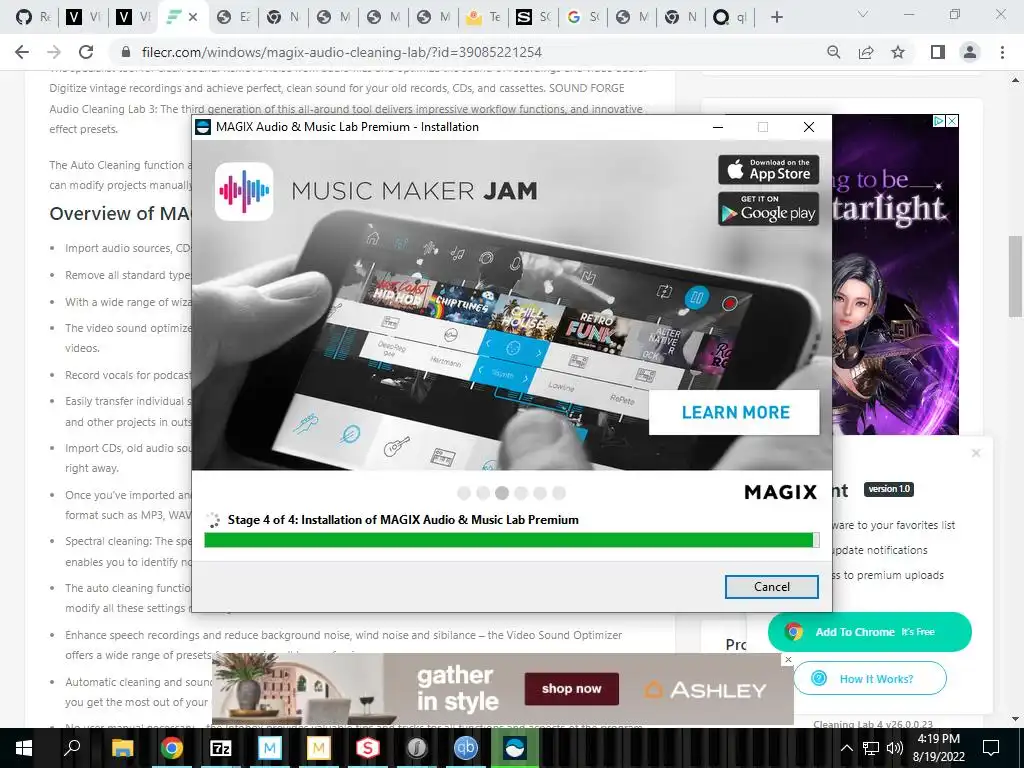Open the App Store download badge
Screen dimensions: 1024x768
(768, 170)
